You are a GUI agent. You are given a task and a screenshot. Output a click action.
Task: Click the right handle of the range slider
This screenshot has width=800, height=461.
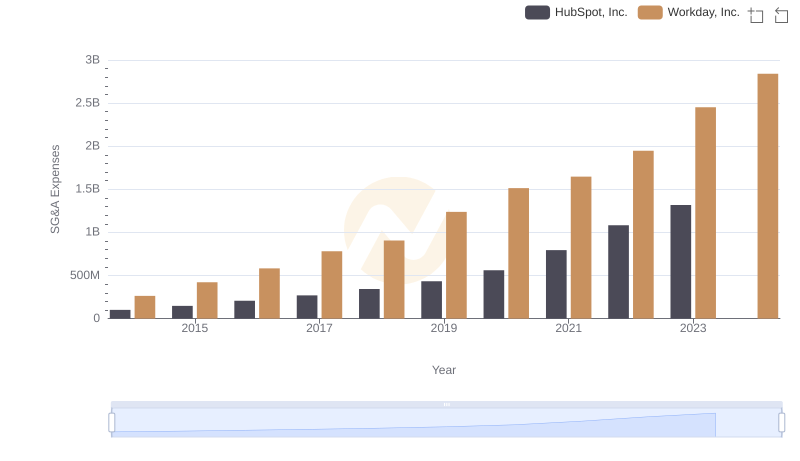(781, 423)
